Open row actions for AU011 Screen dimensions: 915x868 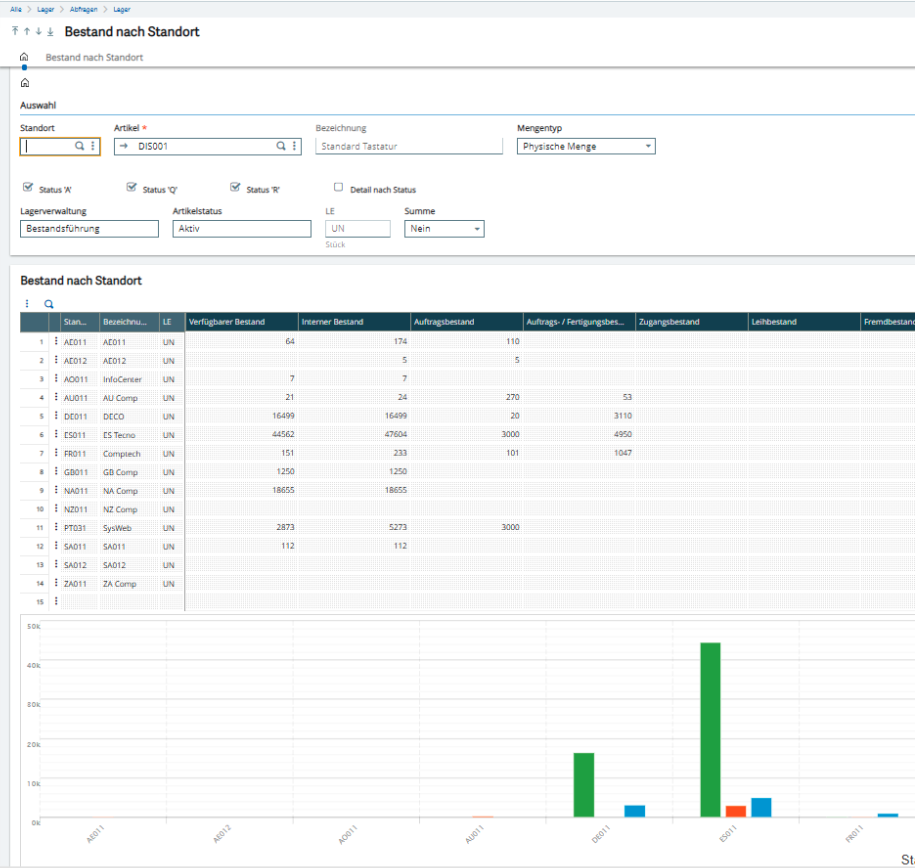point(56,397)
